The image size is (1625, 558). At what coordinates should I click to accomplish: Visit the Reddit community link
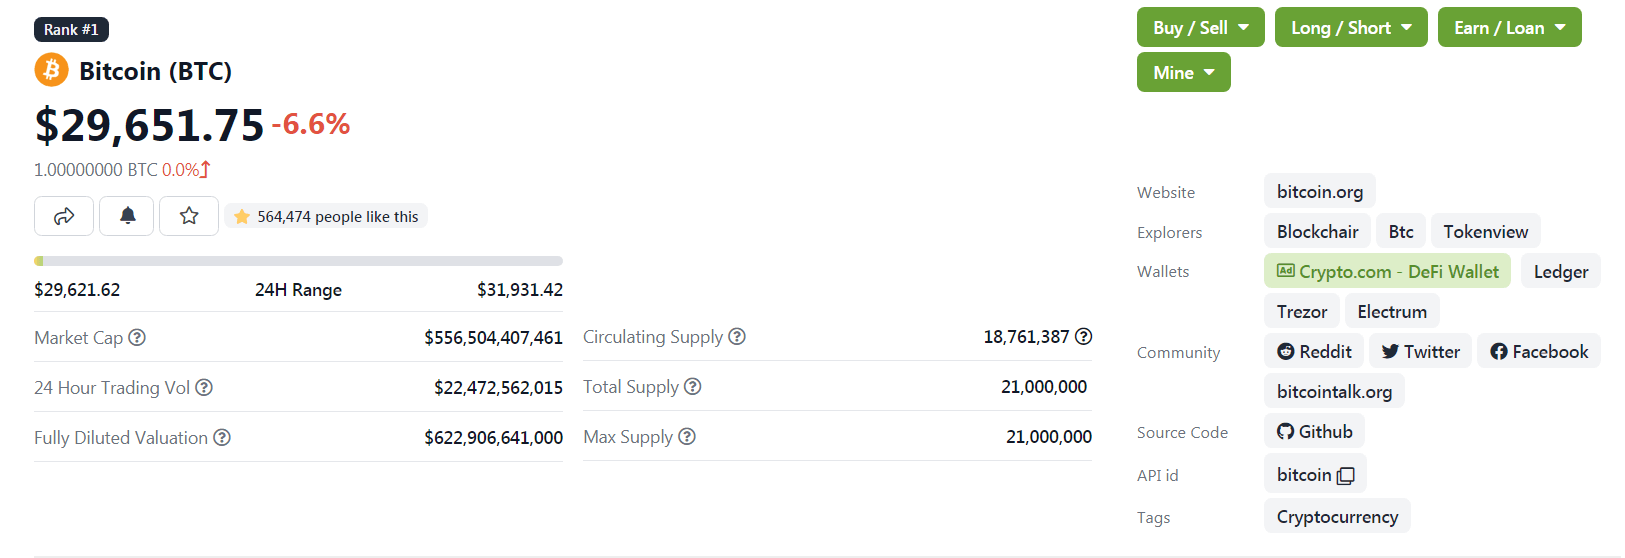pos(1314,352)
